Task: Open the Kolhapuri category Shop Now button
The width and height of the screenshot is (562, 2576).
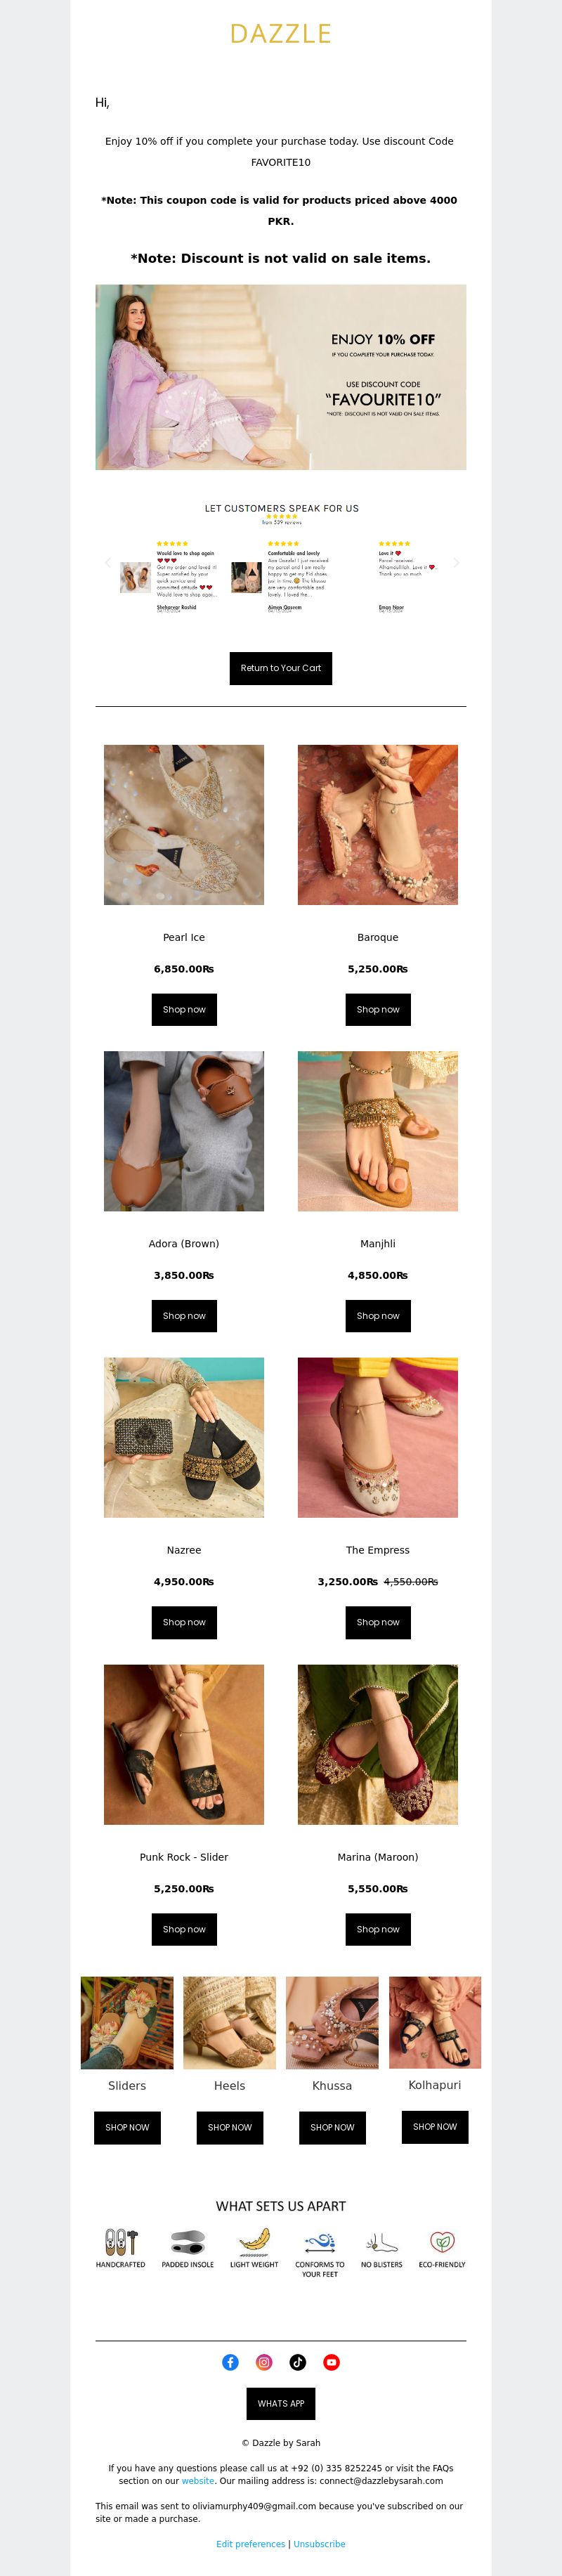Action: 435,2127
